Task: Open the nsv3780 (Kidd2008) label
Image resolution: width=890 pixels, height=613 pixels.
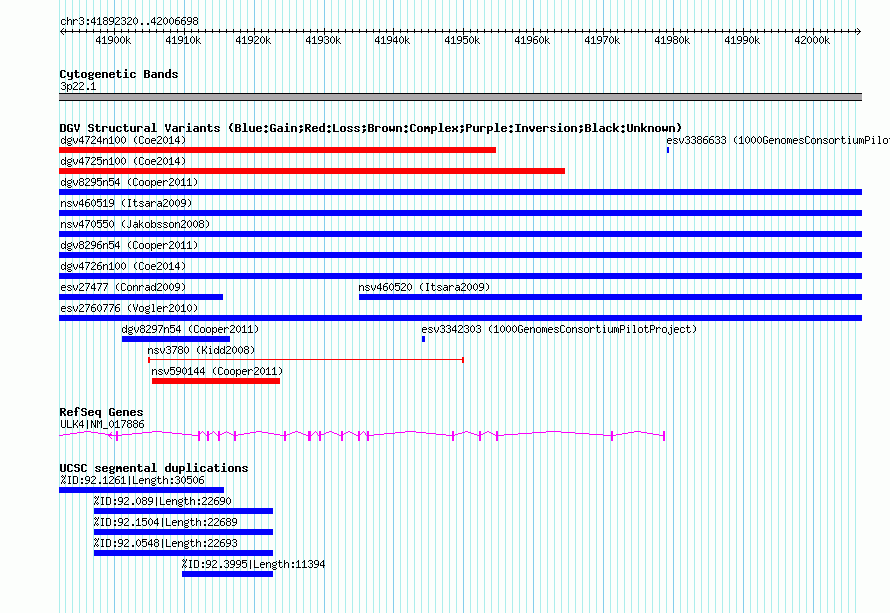Action: tap(201, 350)
